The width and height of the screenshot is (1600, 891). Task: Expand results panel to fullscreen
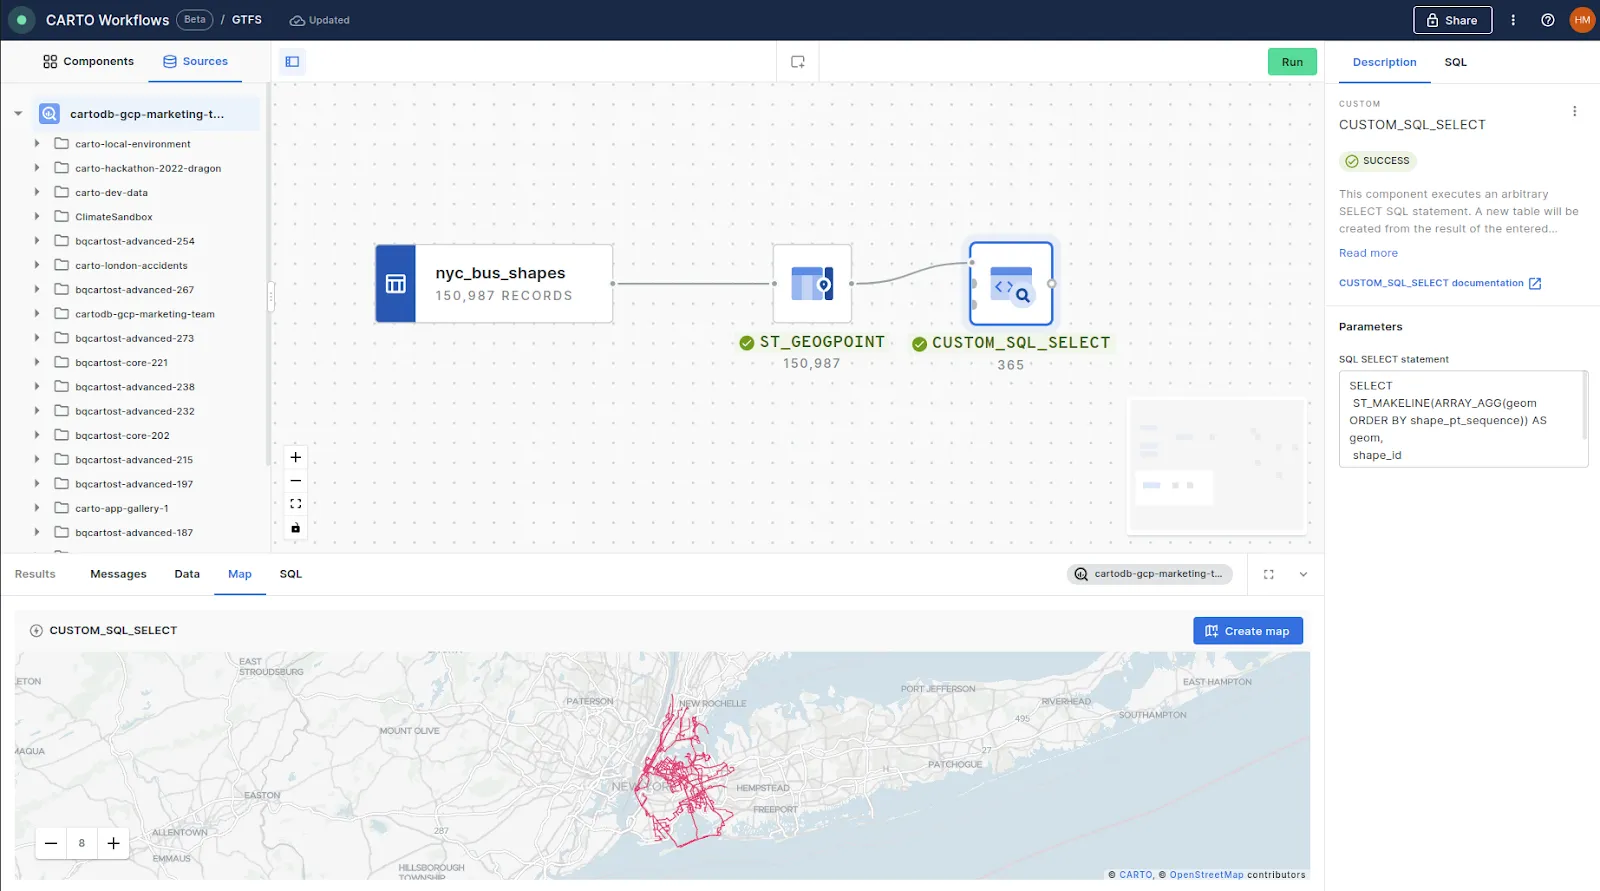tap(1269, 574)
